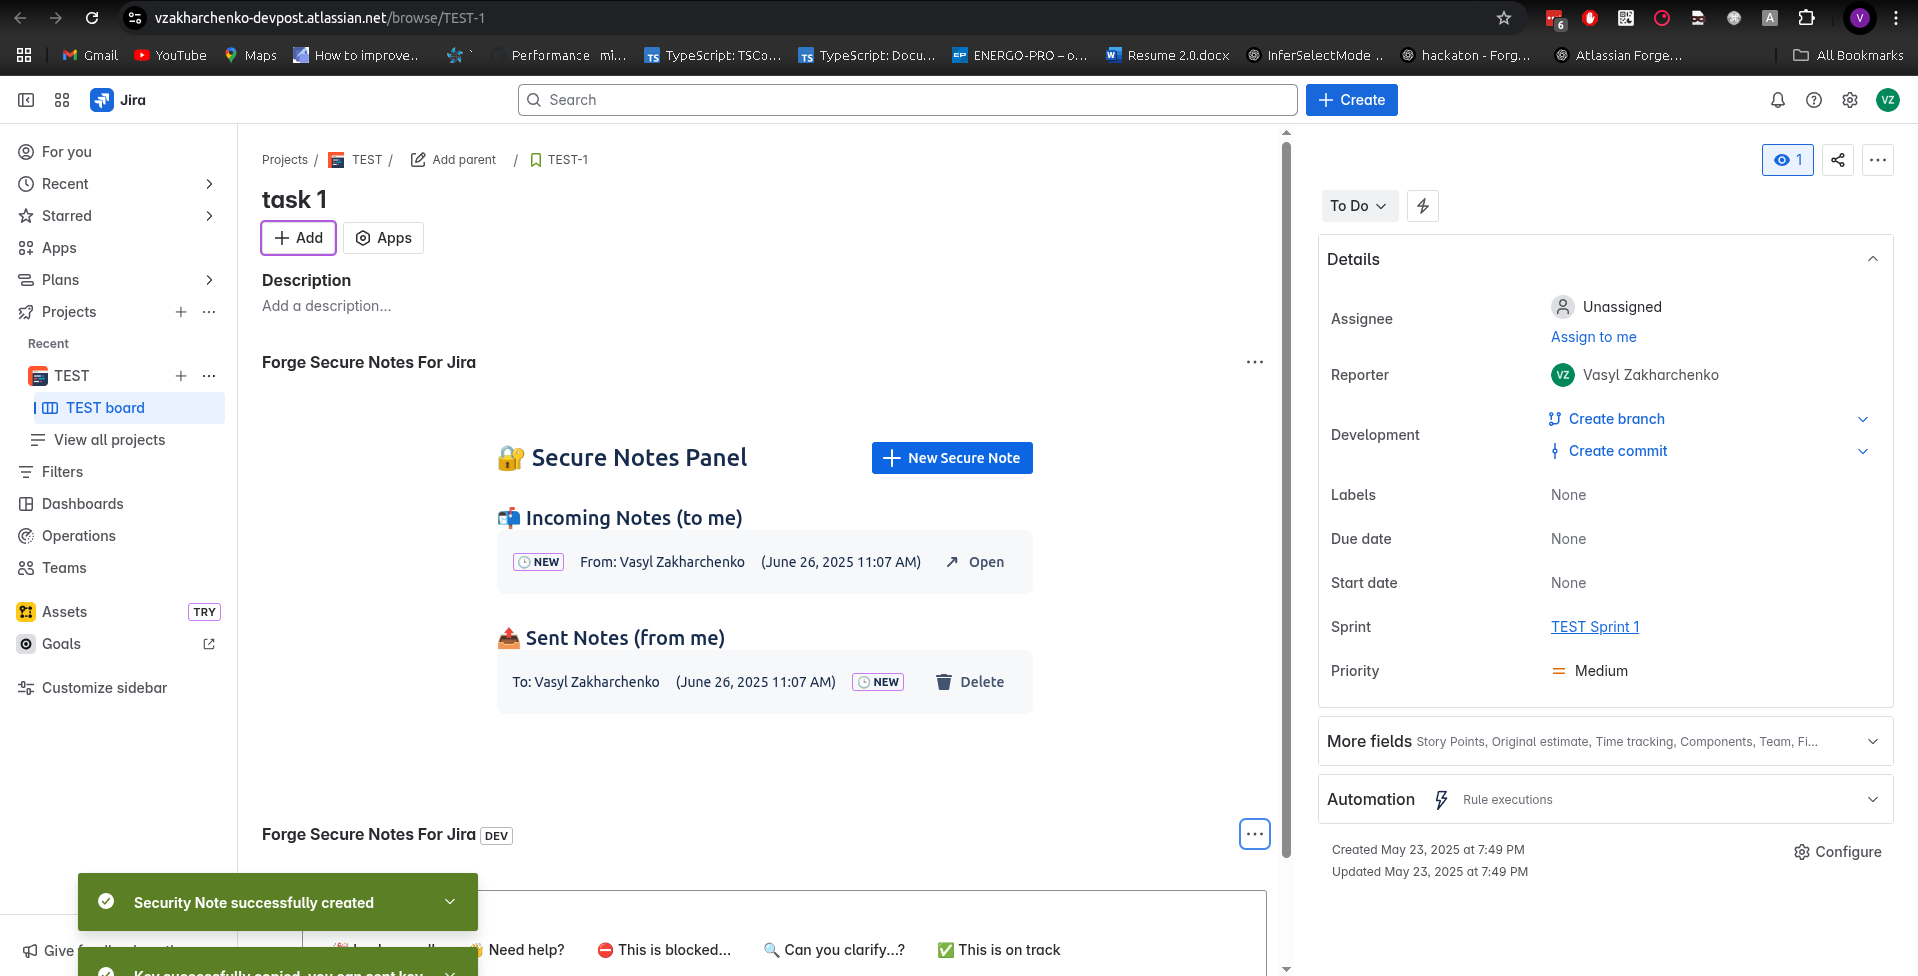This screenshot has height=976, width=1918.
Task: Open the Jira help question icon
Action: (x=1814, y=100)
